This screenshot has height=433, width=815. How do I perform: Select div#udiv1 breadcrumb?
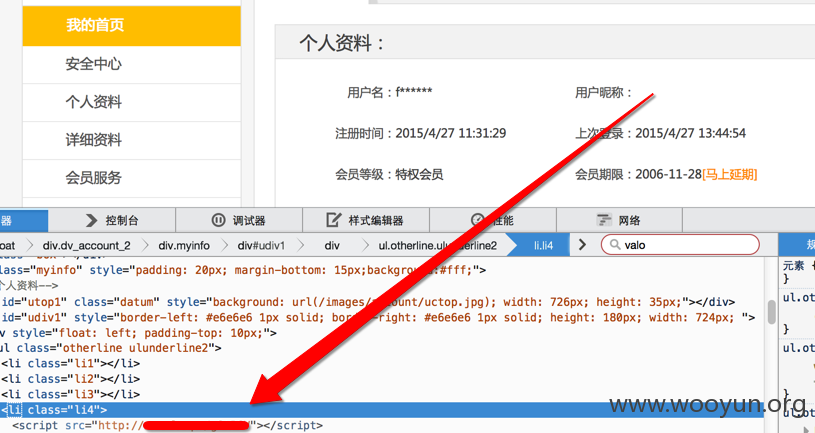[261, 245]
